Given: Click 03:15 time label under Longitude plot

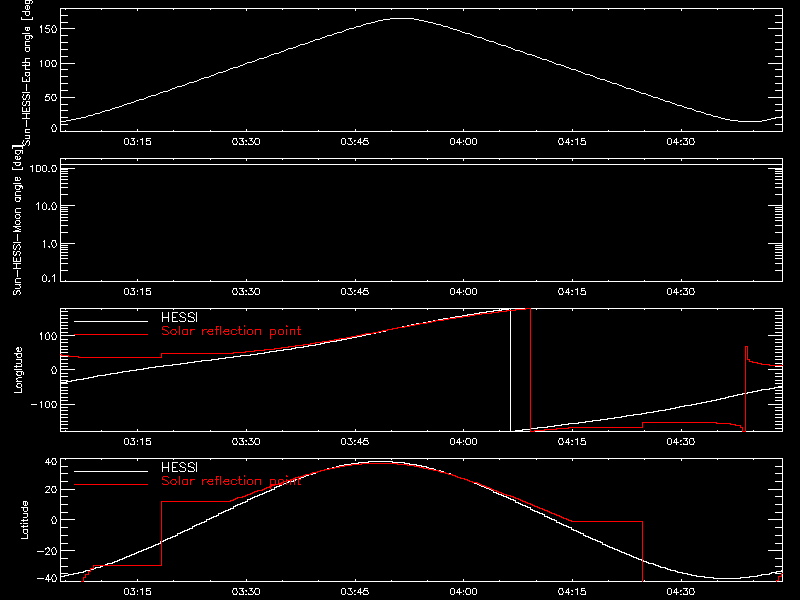Looking at the screenshot, I should pos(137,442).
